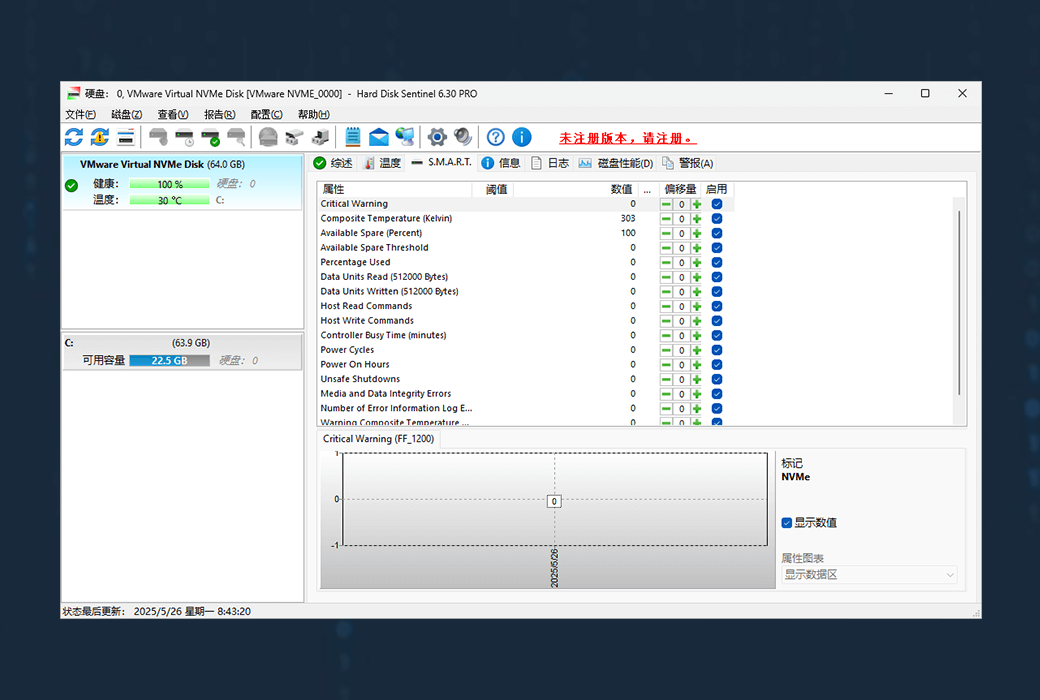Click the plus button for Power Cycles
The image size is (1040, 700).
[x=696, y=350]
